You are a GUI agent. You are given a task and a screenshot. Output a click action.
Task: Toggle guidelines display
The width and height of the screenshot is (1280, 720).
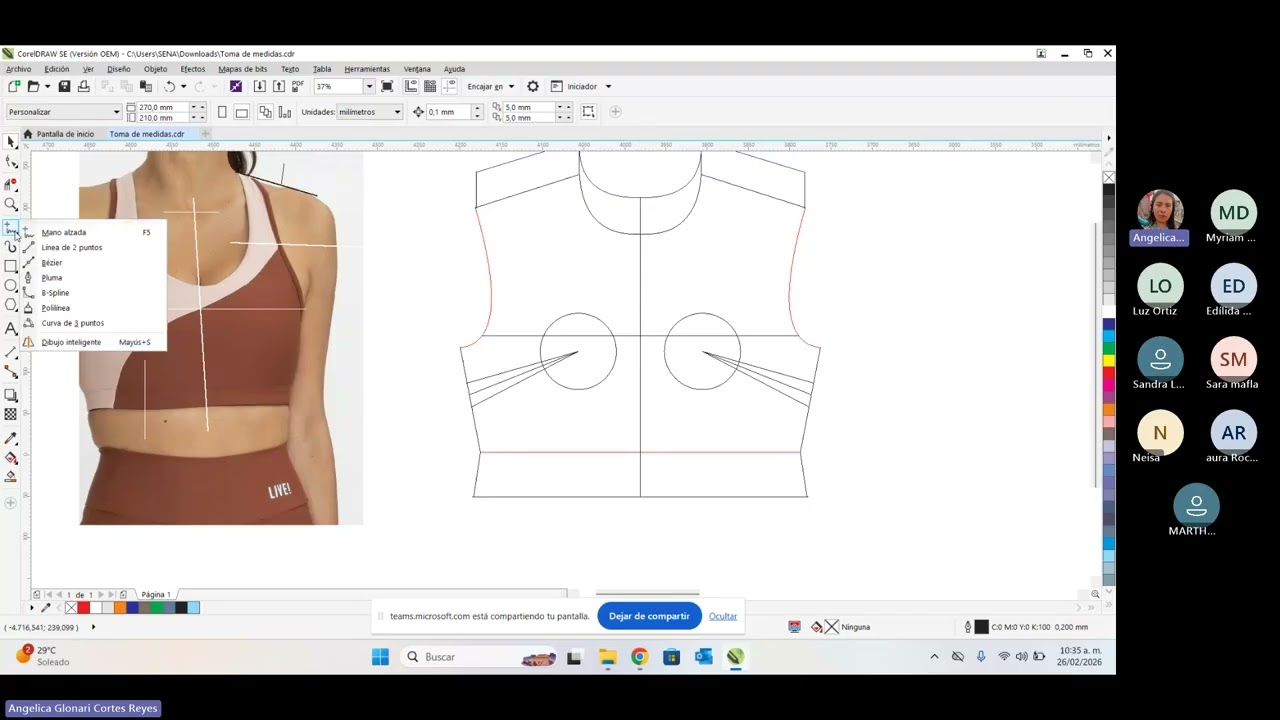tap(449, 87)
